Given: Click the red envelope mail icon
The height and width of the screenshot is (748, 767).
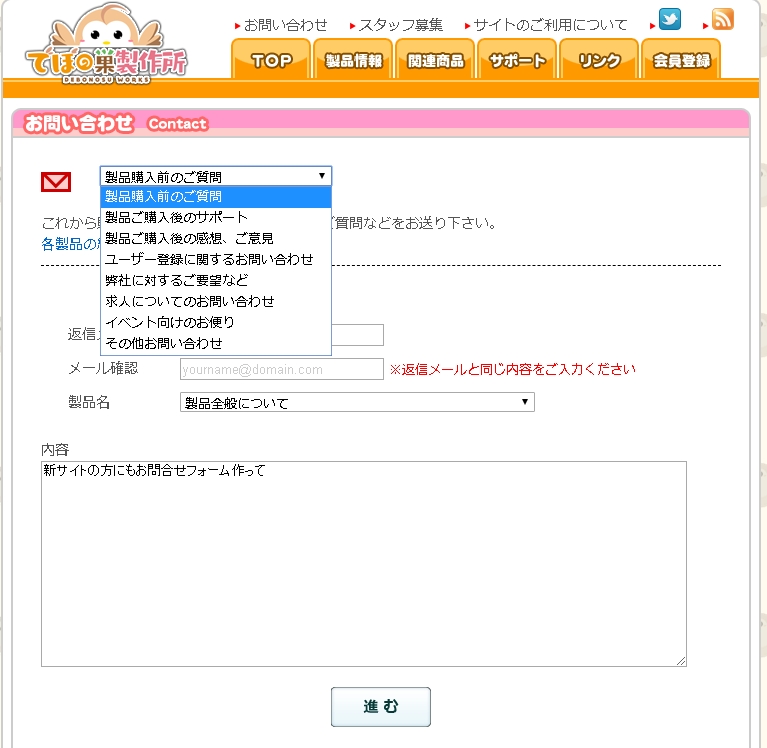Looking at the screenshot, I should tap(56, 181).
